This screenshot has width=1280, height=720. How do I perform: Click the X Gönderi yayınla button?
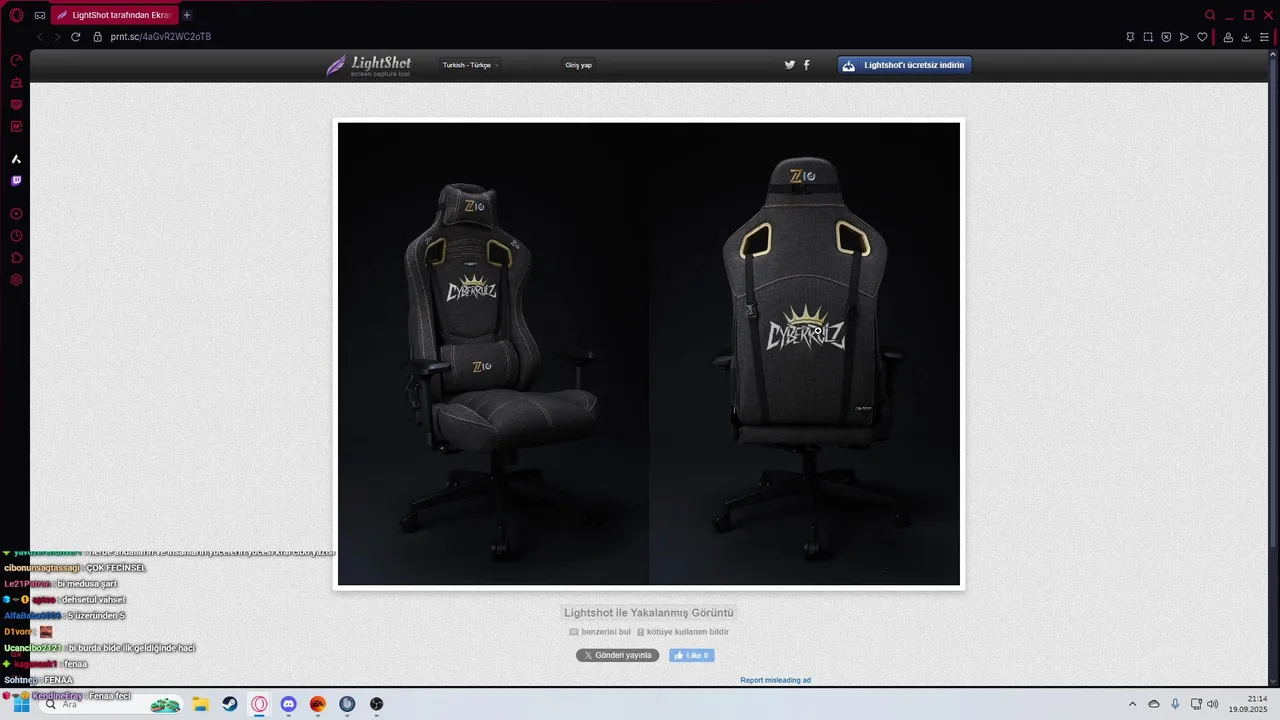(x=617, y=656)
